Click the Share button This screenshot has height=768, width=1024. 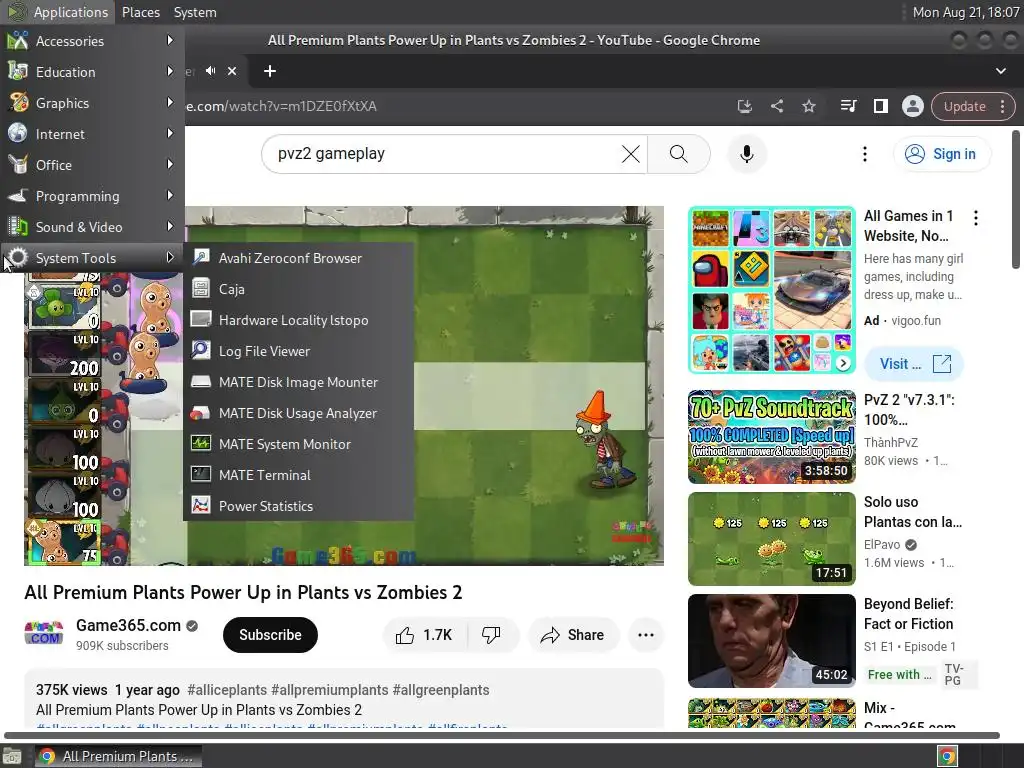tap(573, 635)
